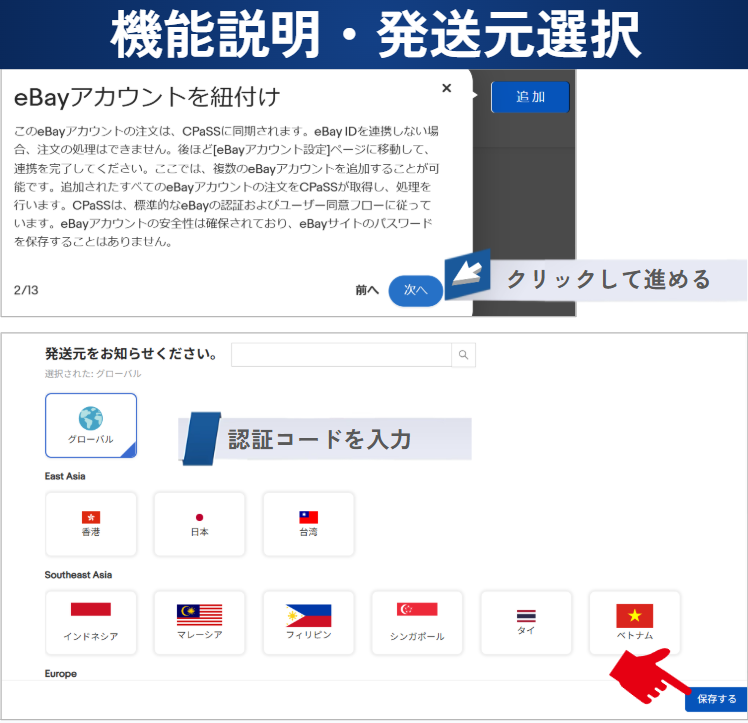748x723 pixels.
Task: Choose the フィリピン flag tile
Action: click(308, 622)
